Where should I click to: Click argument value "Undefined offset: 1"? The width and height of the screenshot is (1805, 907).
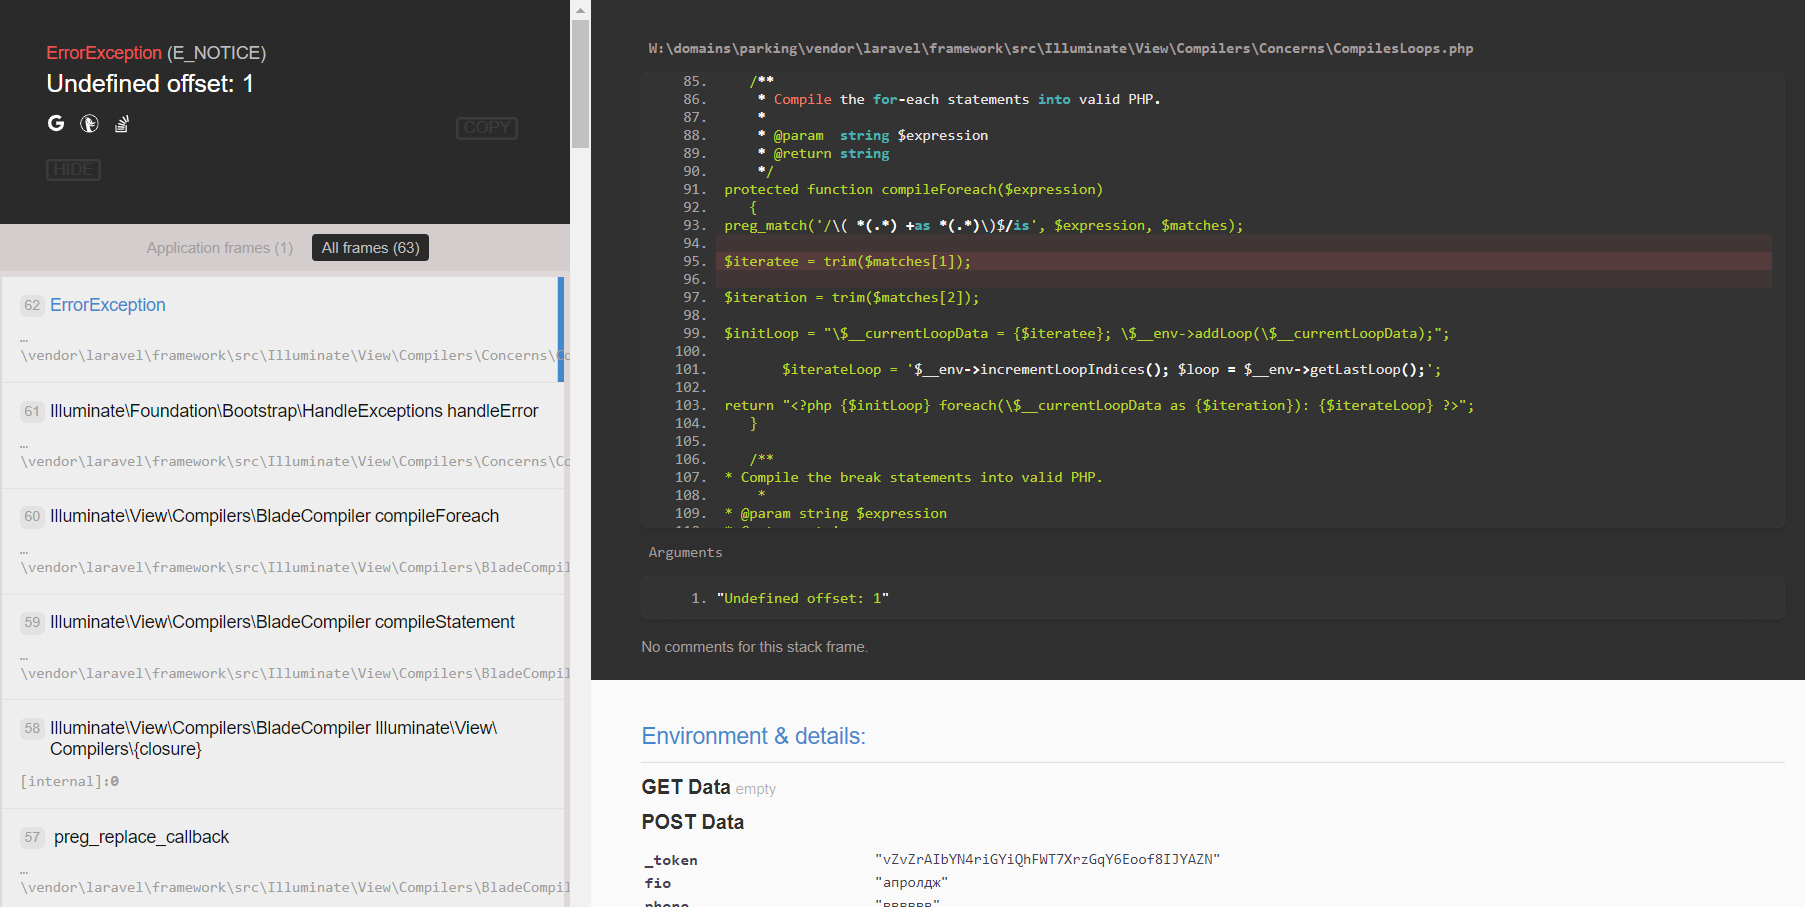[x=802, y=598]
